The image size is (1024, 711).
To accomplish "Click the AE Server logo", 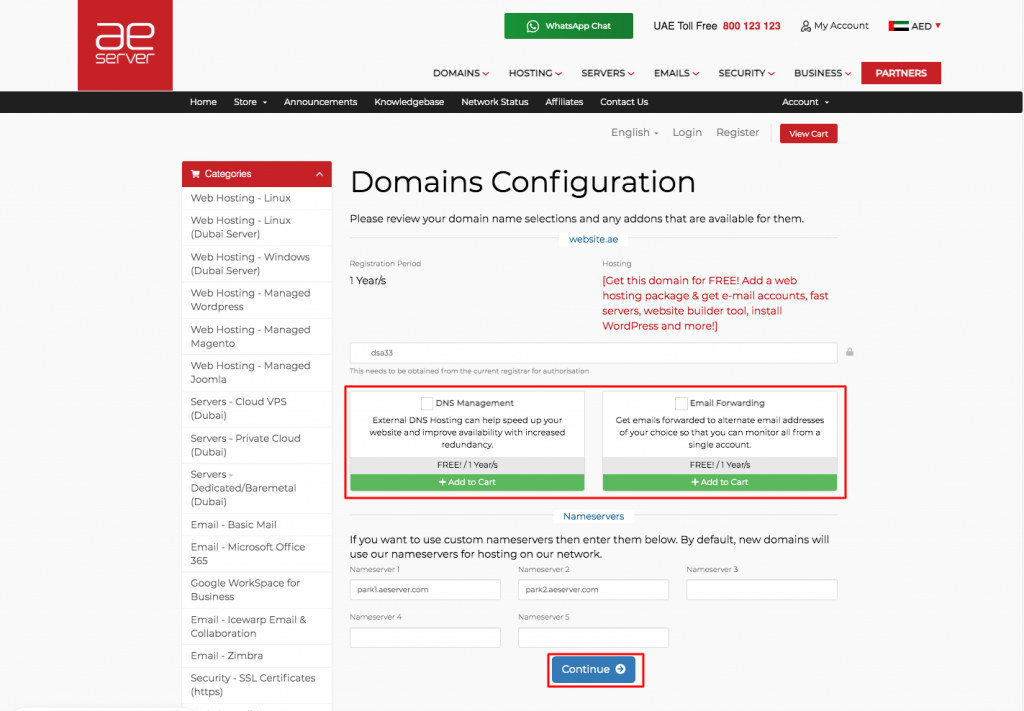I will [125, 44].
